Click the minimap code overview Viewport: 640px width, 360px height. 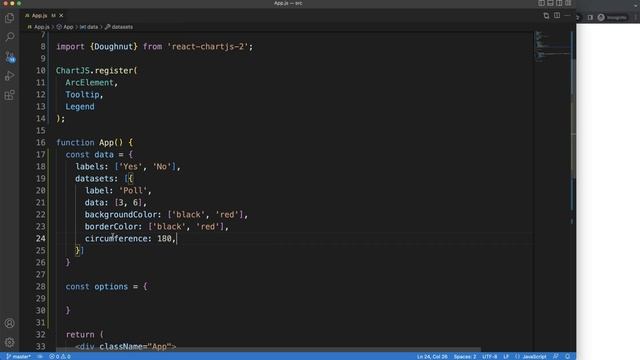[x=552, y=47]
